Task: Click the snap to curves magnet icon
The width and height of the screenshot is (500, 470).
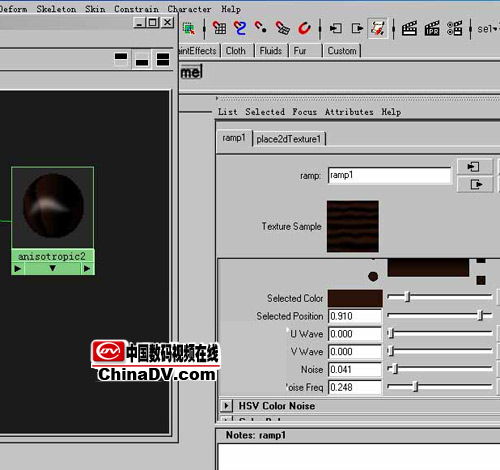Action: pyautogui.click(x=240, y=28)
